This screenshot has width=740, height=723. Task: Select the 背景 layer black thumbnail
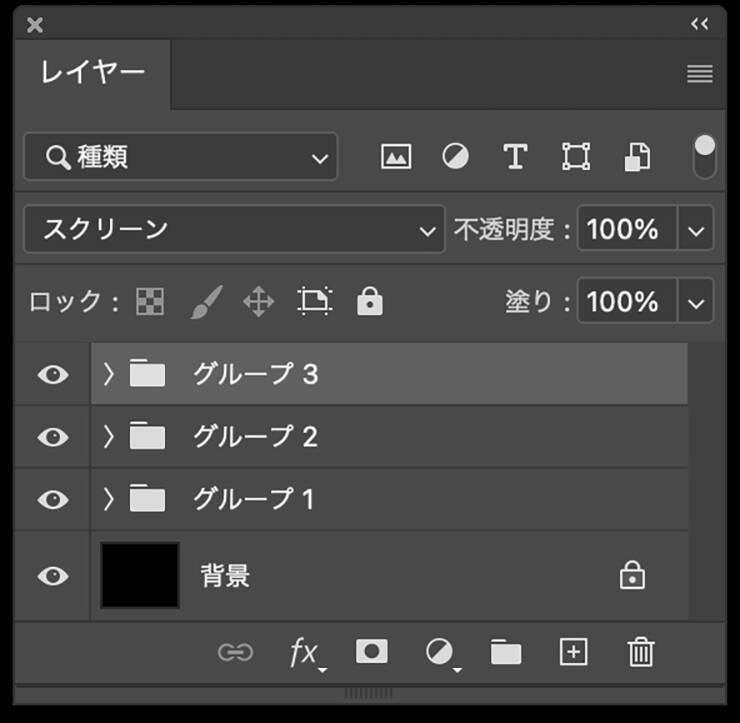pyautogui.click(x=140, y=576)
